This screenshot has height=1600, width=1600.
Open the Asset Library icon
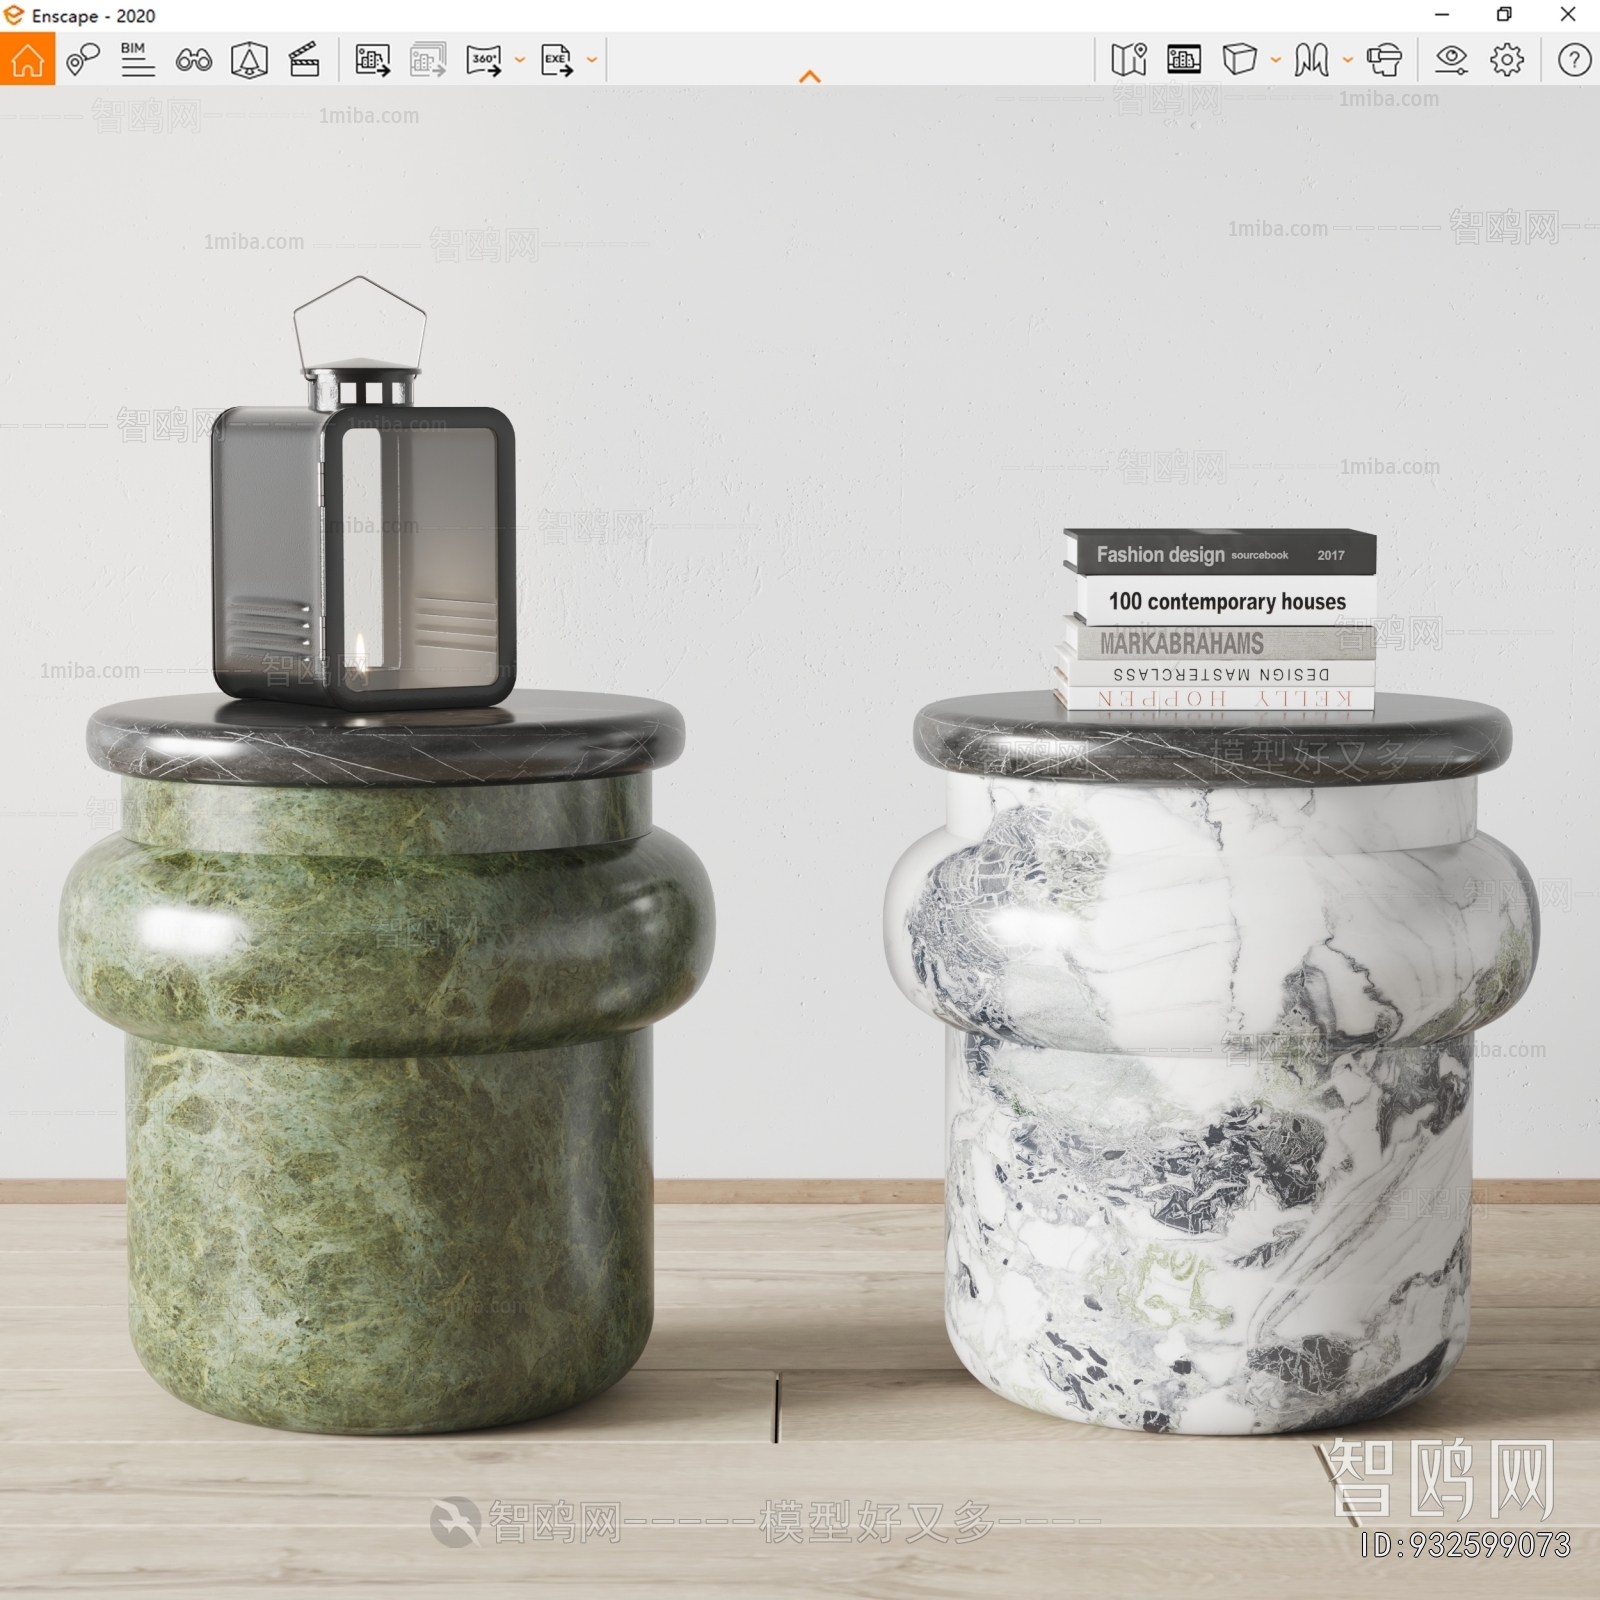1184,60
